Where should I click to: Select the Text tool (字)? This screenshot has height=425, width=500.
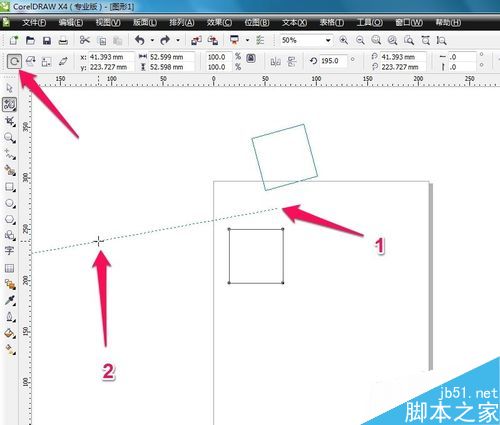point(9,250)
